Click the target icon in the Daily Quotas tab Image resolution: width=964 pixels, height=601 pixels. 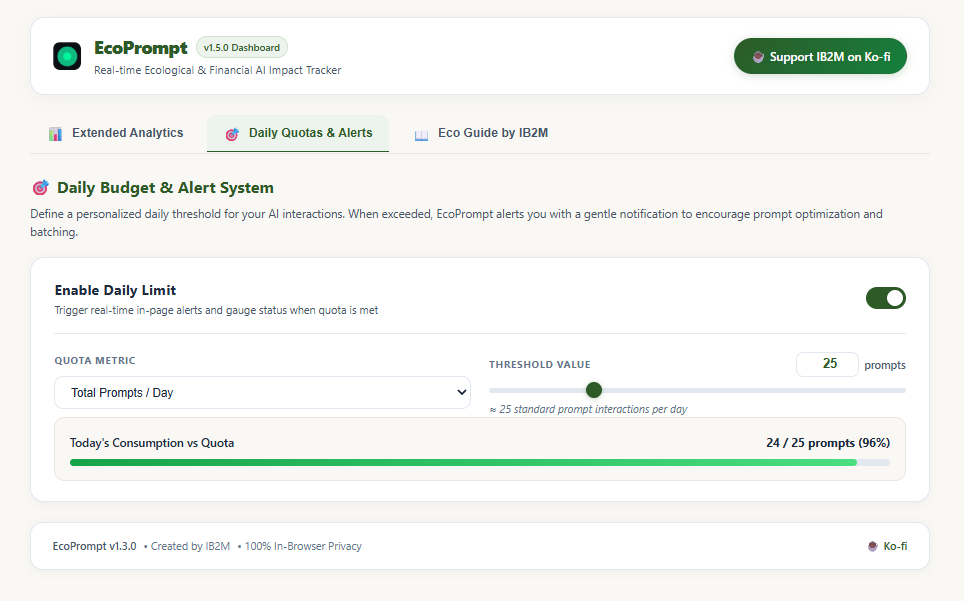point(232,134)
